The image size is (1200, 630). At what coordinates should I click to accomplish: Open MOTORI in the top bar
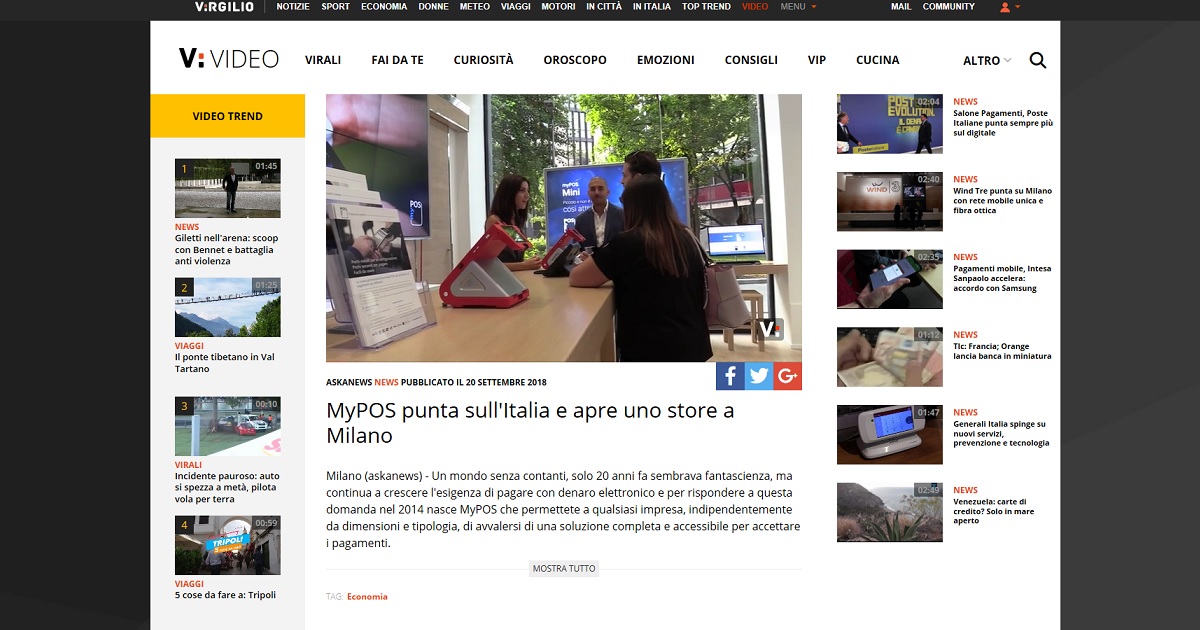[558, 7]
